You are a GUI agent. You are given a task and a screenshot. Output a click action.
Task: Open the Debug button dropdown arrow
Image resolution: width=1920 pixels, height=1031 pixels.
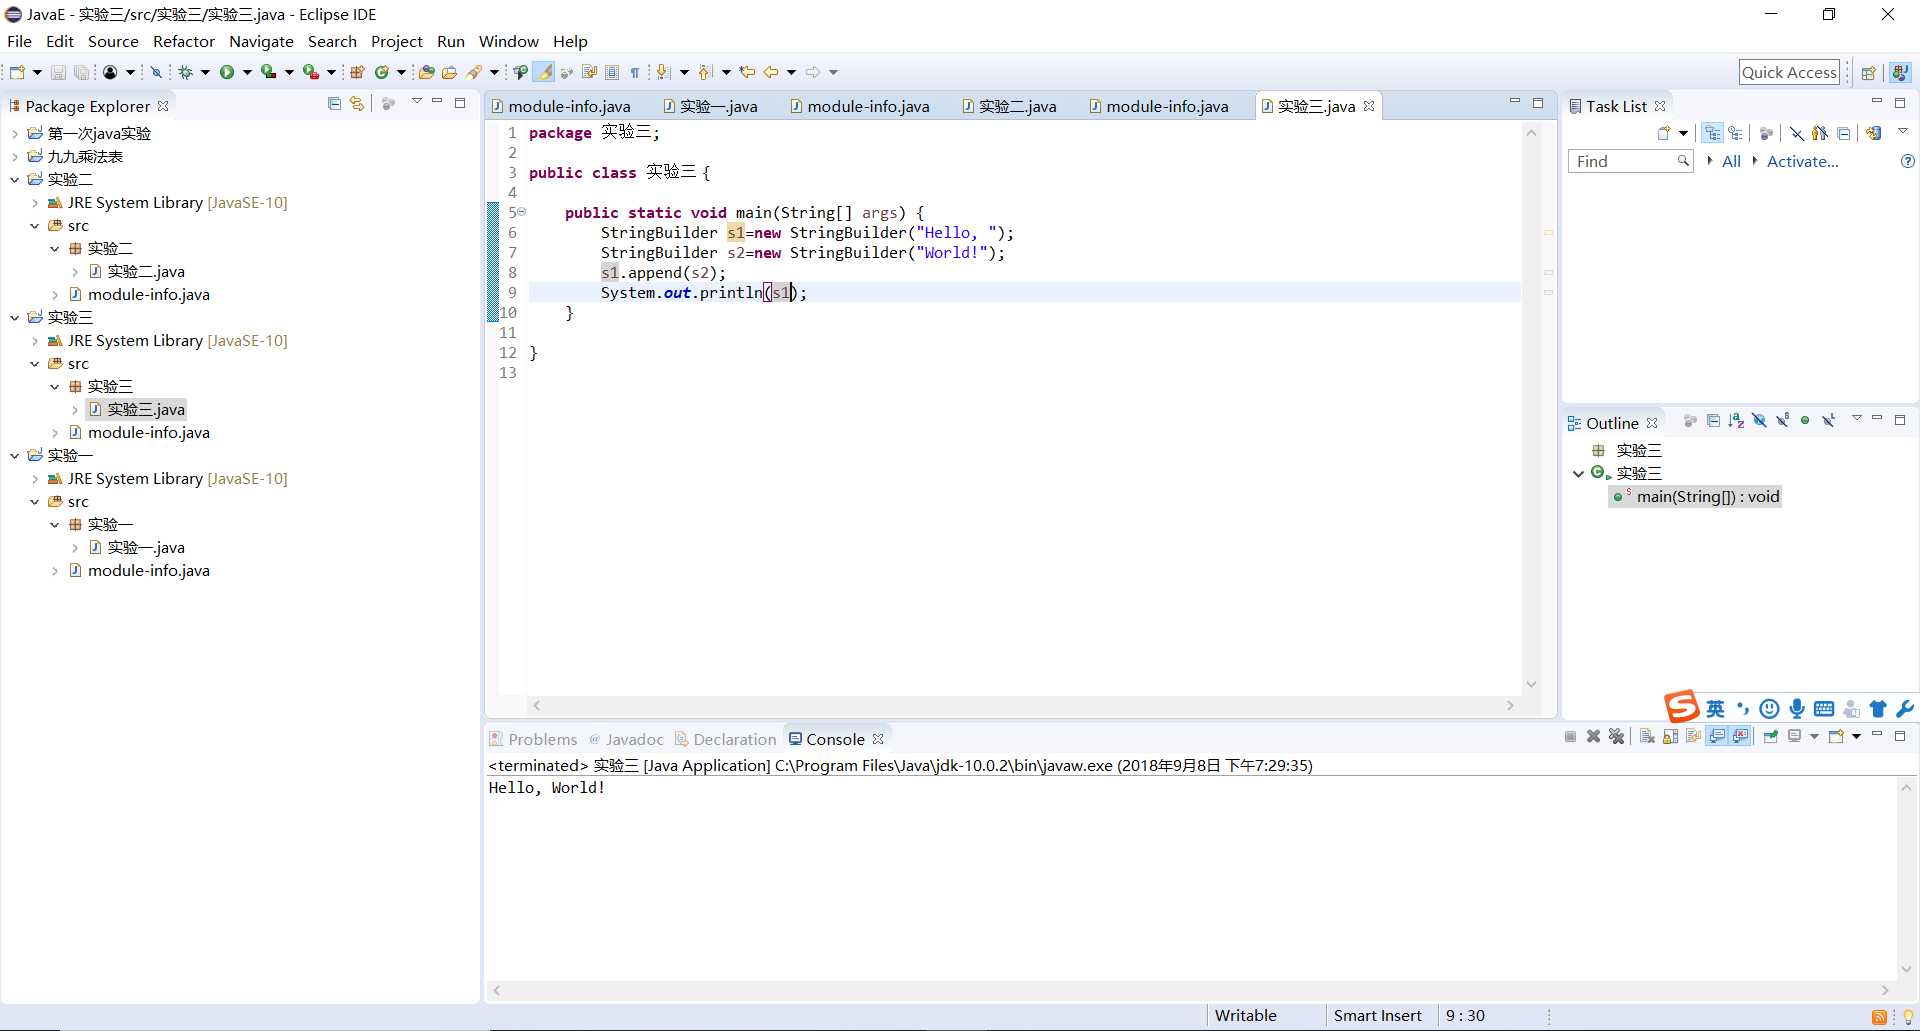coord(205,72)
